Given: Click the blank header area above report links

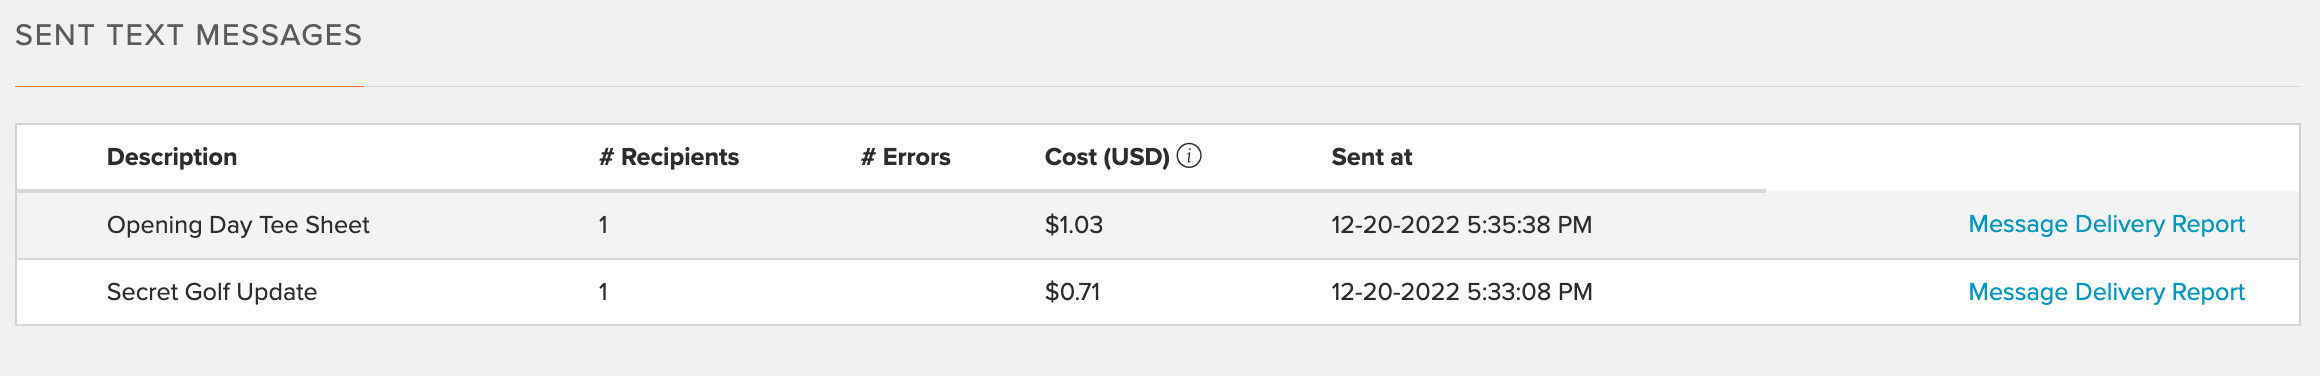Looking at the screenshot, I should pos(2032,157).
